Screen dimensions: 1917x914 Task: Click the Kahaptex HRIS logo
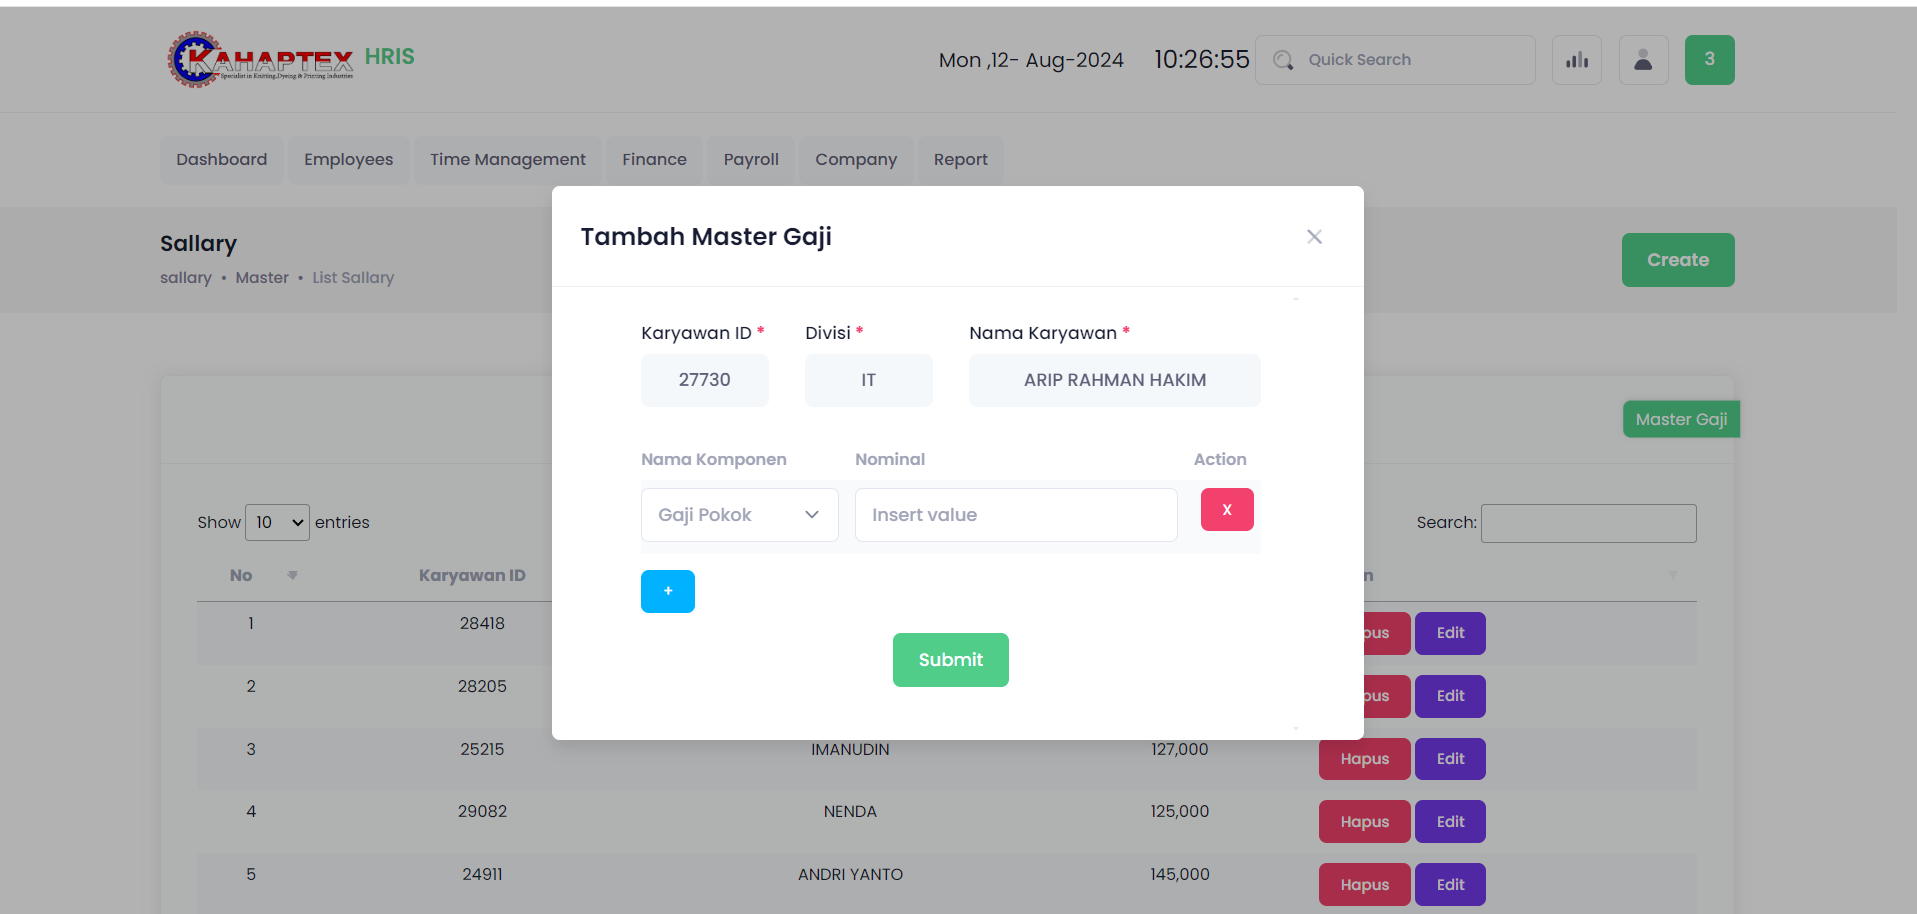pos(289,59)
